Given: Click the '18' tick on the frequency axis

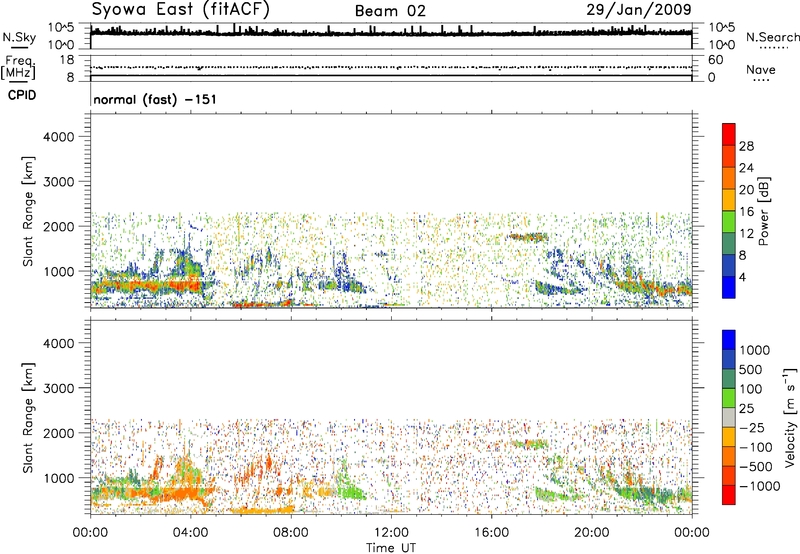Looking at the screenshot, I should coord(67,60).
